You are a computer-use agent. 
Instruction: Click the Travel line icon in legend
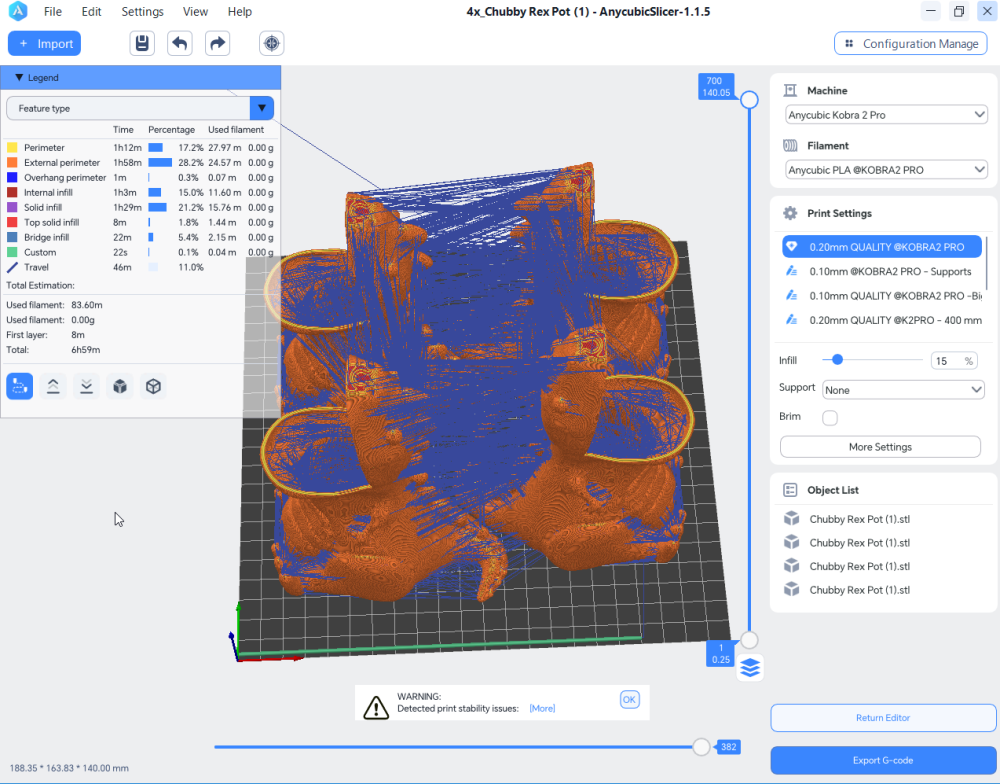coord(12,267)
